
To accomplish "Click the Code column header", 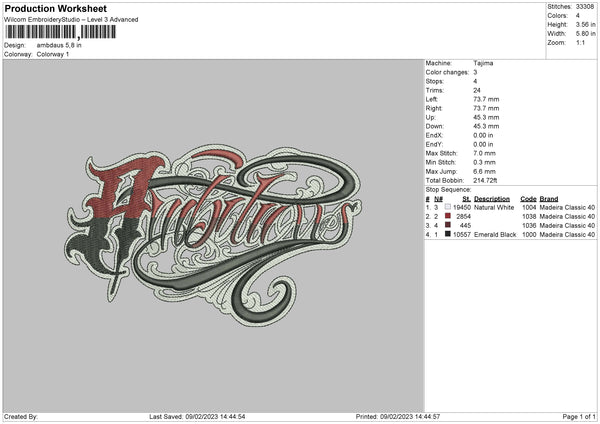I will coord(528,198).
